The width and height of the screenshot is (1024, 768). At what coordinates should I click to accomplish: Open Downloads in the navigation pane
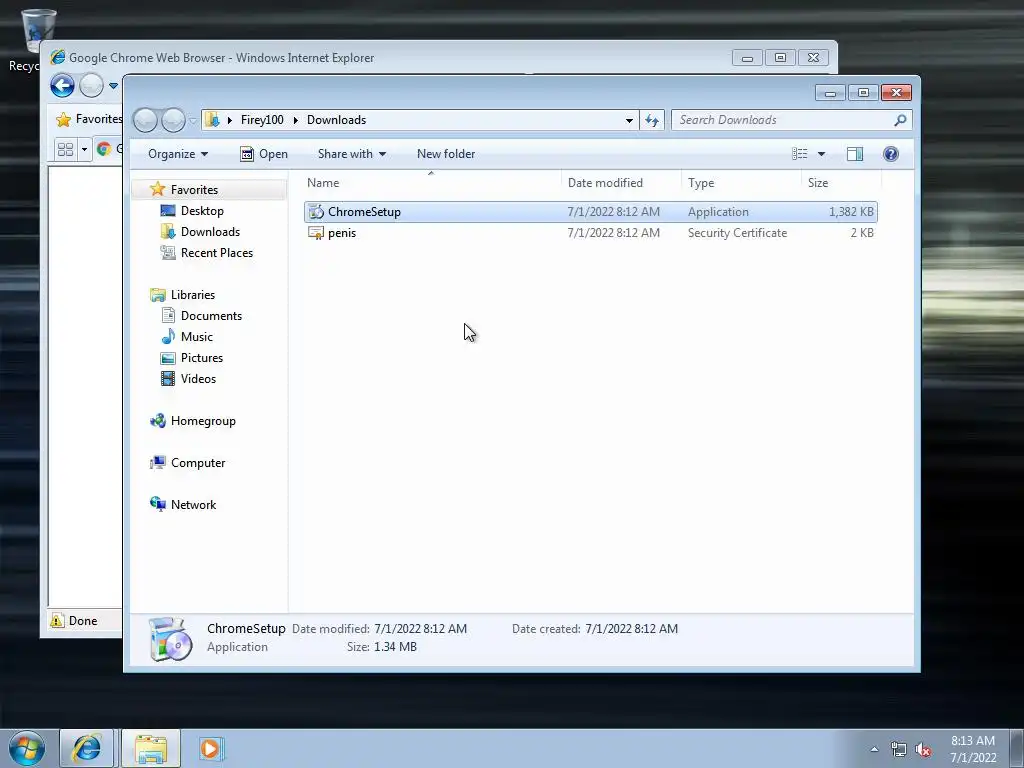pos(210,232)
